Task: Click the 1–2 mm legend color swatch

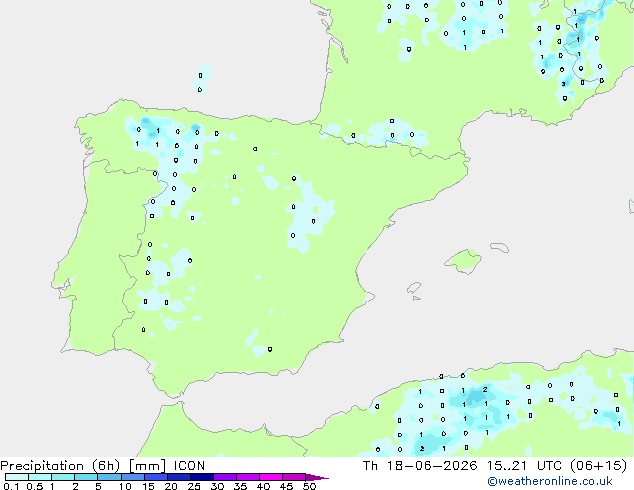Action: [63, 477]
